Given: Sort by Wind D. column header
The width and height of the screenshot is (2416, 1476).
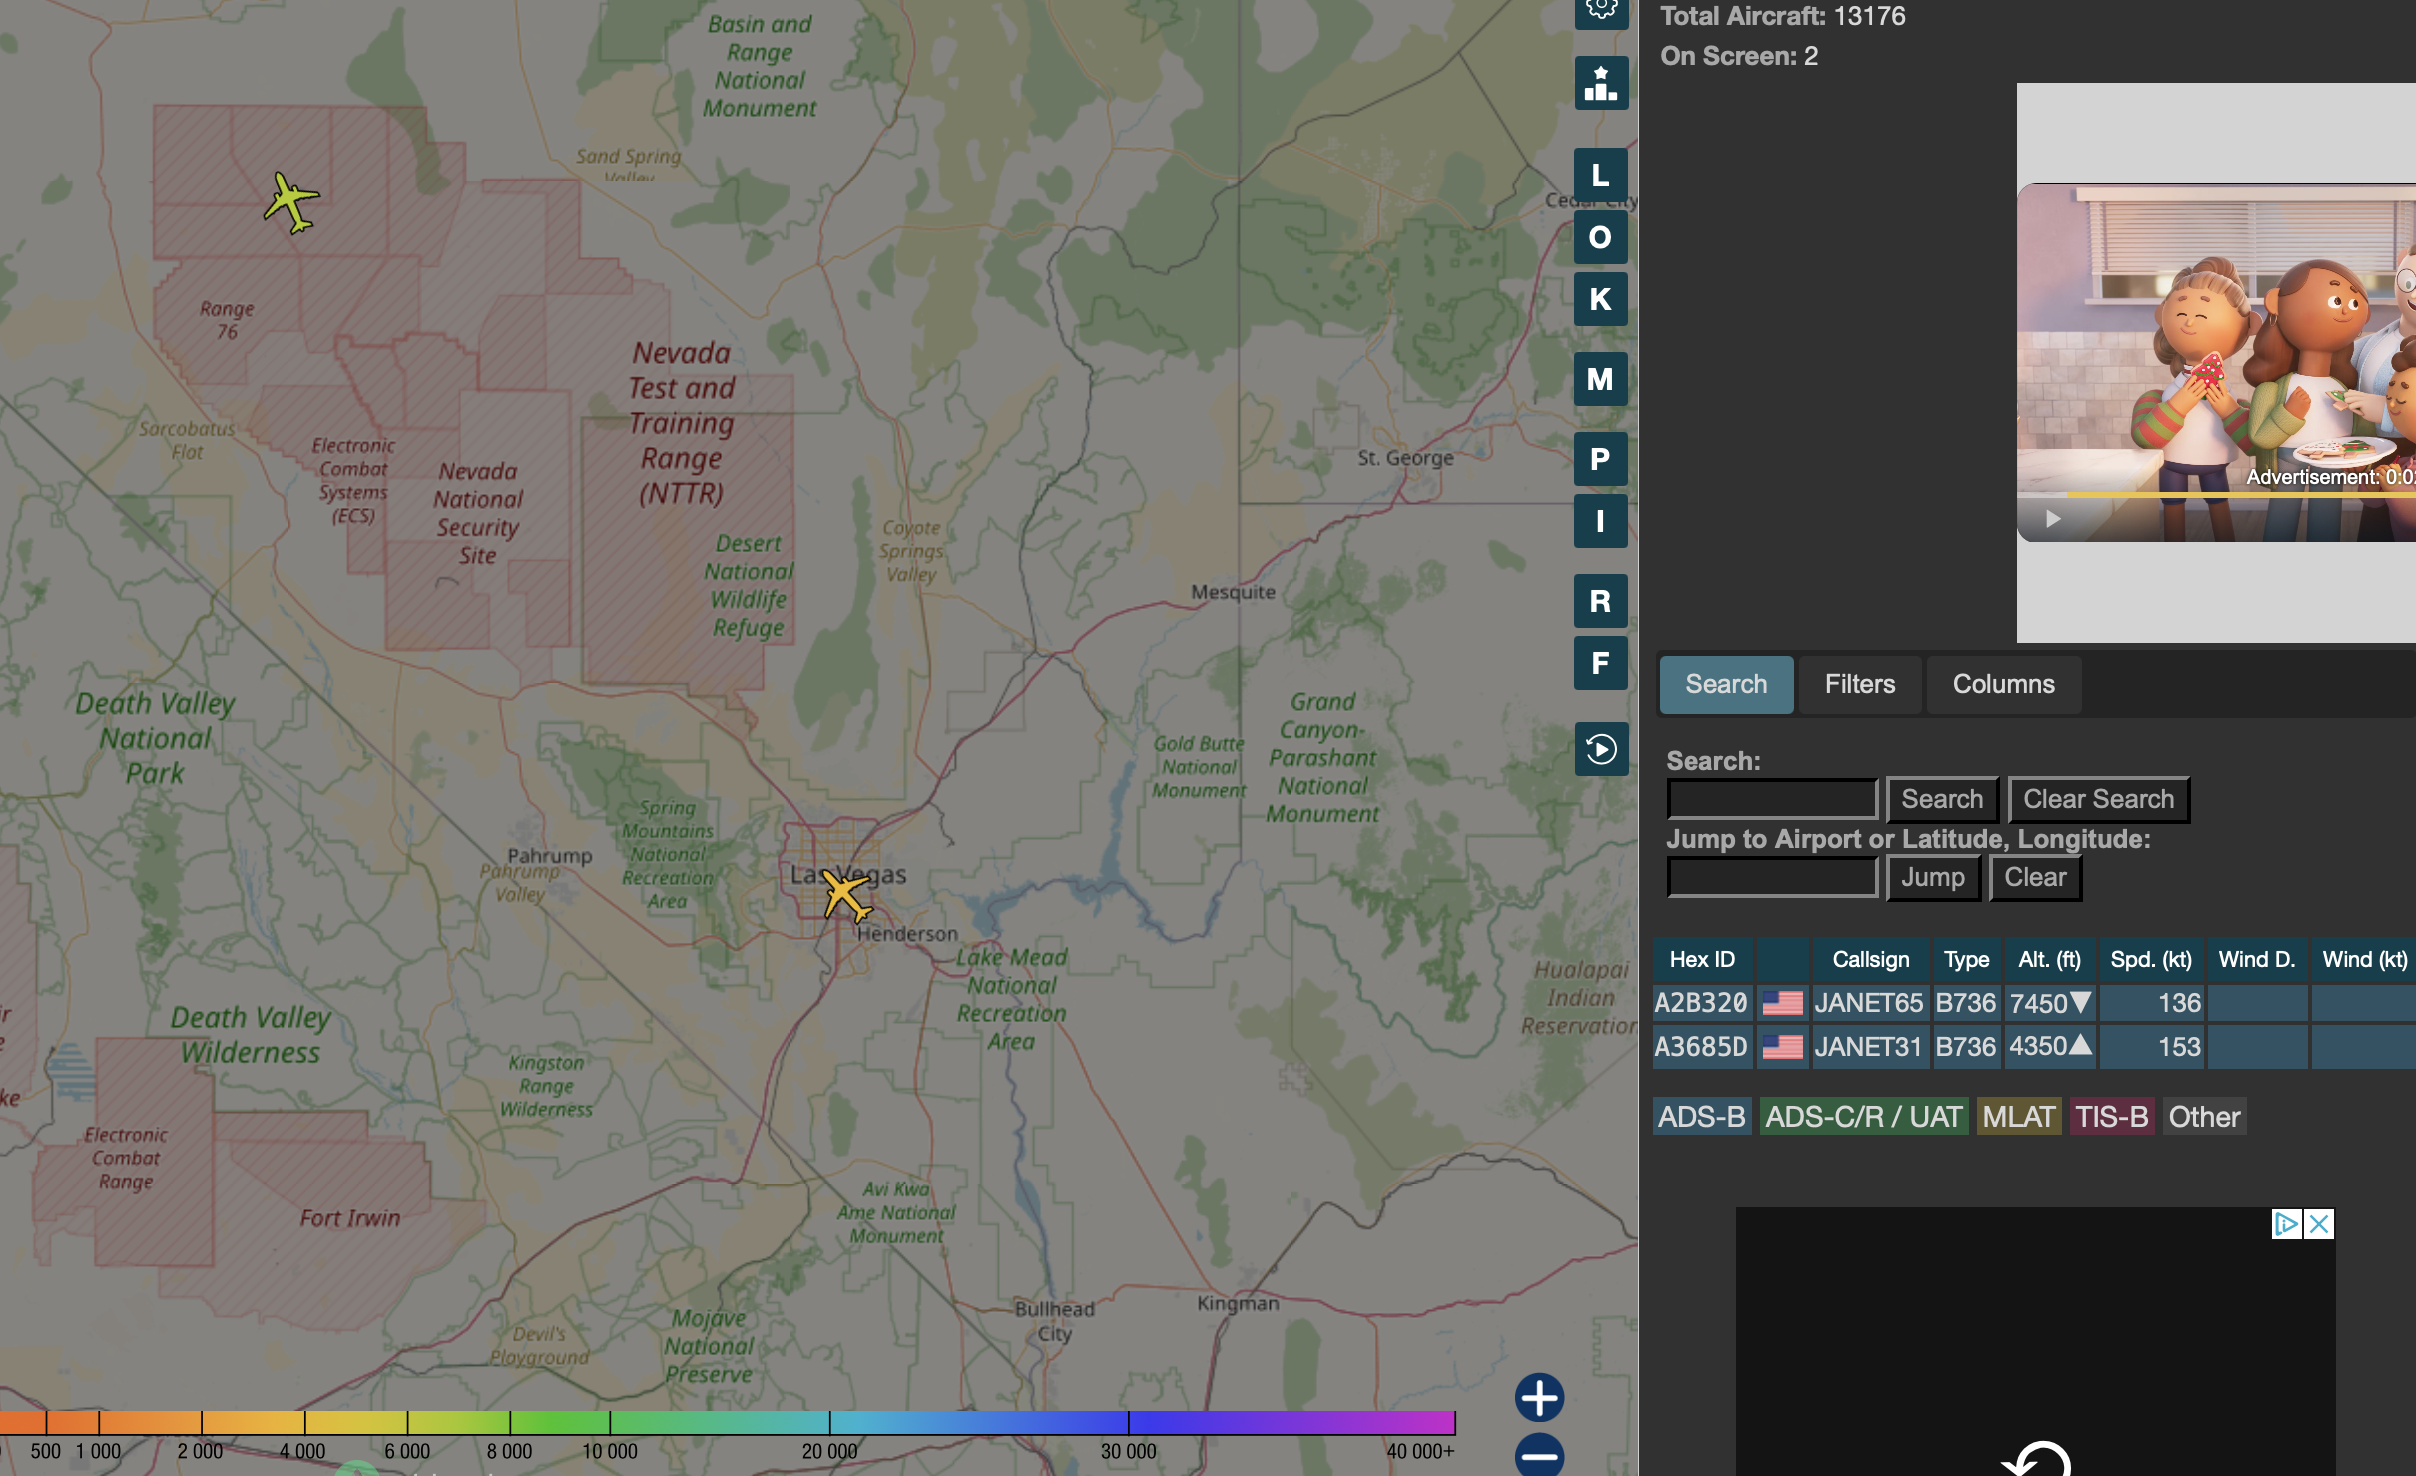Looking at the screenshot, I should 2257,959.
